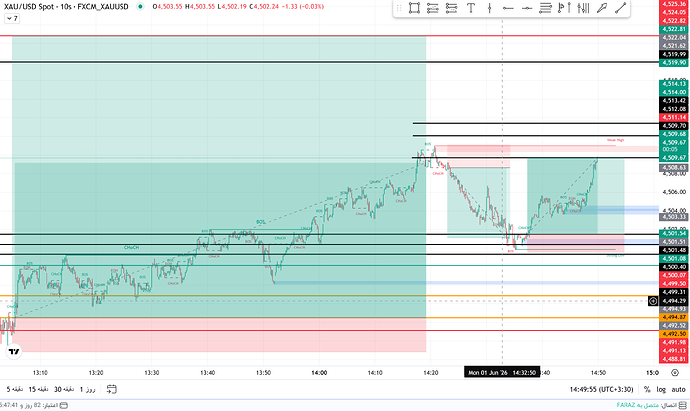Click the 4,519.99 black price label
This screenshot has height=411, width=690.
[674, 54]
